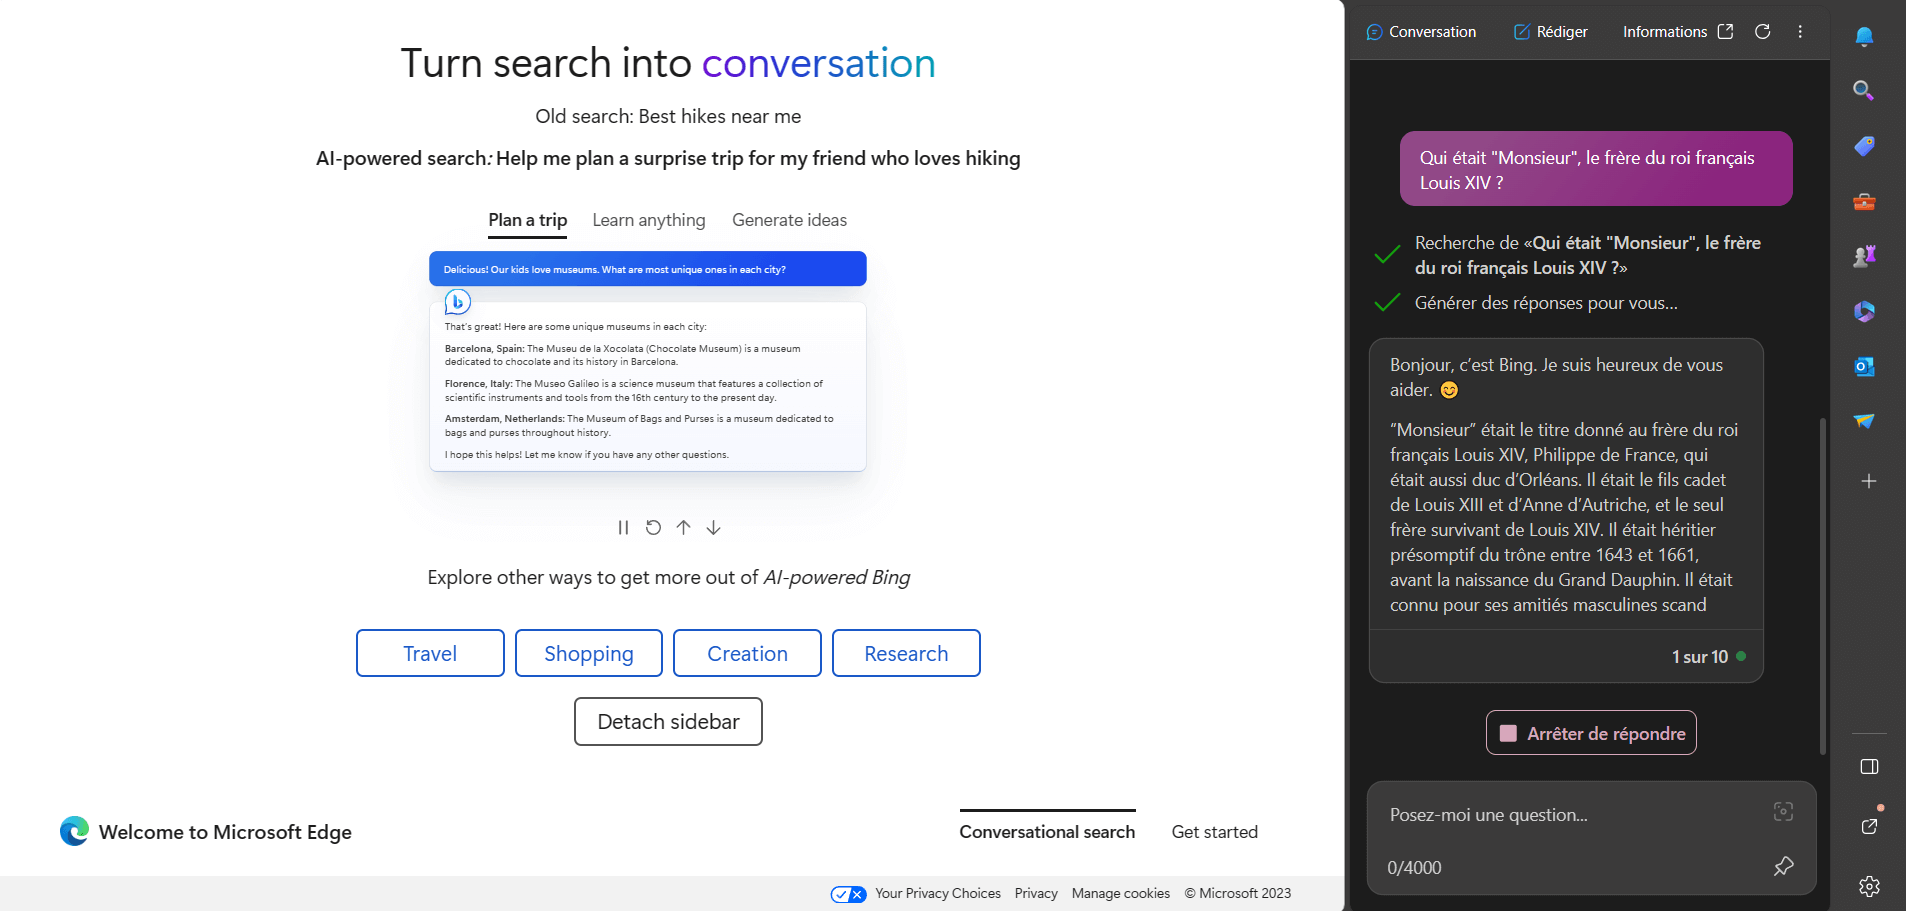Open the notifications bell icon in sidebar
1906x911 pixels.
coord(1864,37)
